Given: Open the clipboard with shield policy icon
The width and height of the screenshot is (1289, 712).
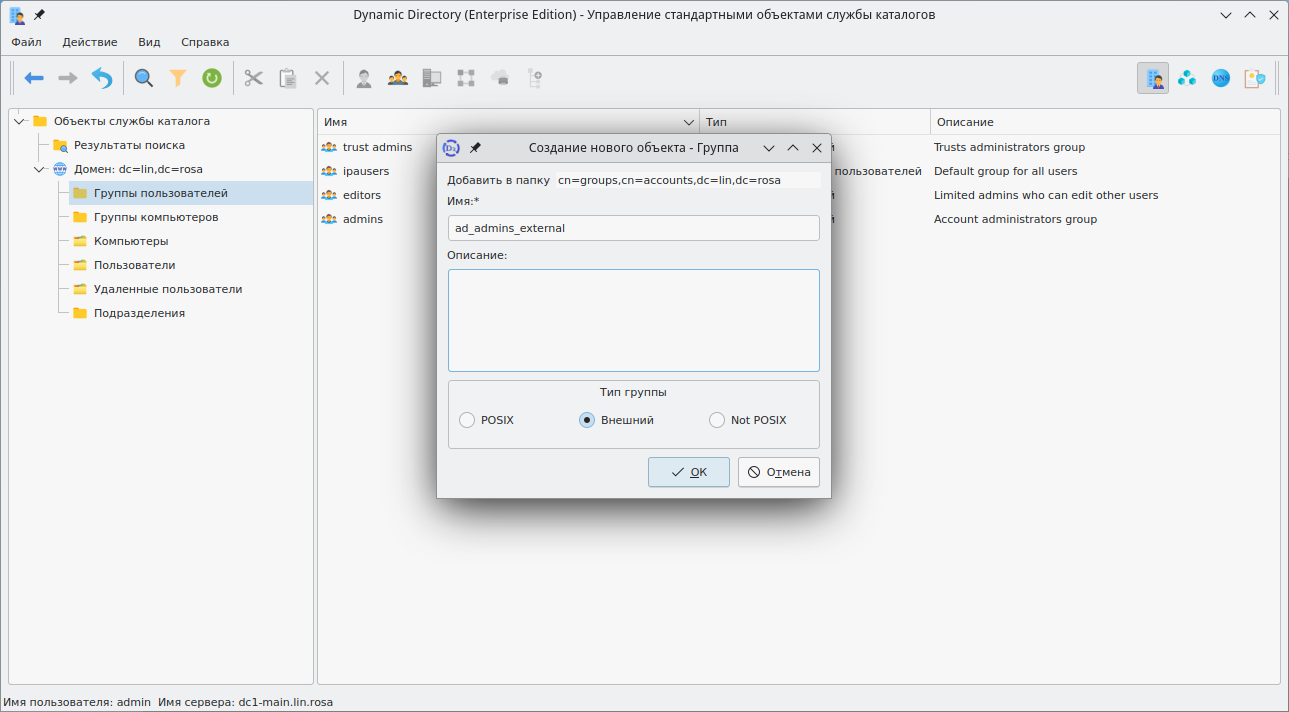Looking at the screenshot, I should pos(1254,78).
